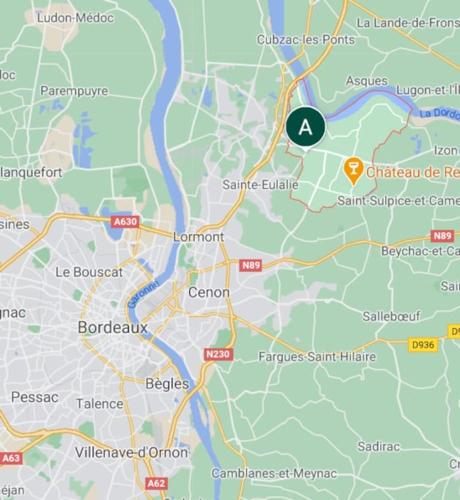
Task: Click the location pin marker A
Action: (305, 128)
